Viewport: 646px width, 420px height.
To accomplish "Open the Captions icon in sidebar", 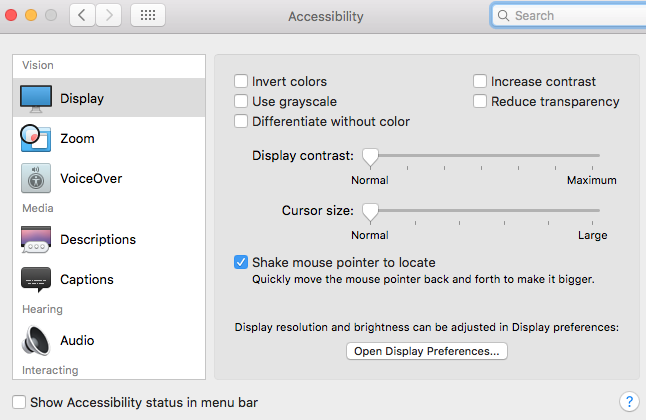I will tap(36, 279).
